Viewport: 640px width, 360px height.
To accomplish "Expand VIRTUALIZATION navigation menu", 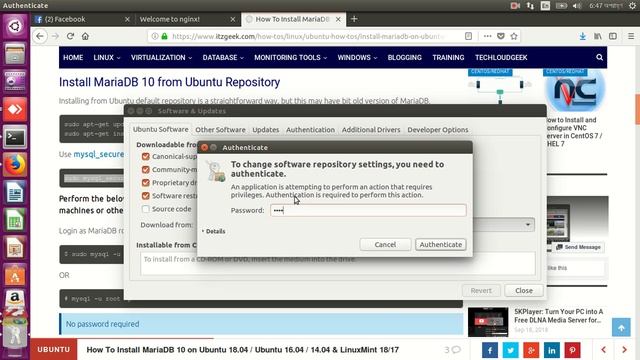I will pos(161,58).
